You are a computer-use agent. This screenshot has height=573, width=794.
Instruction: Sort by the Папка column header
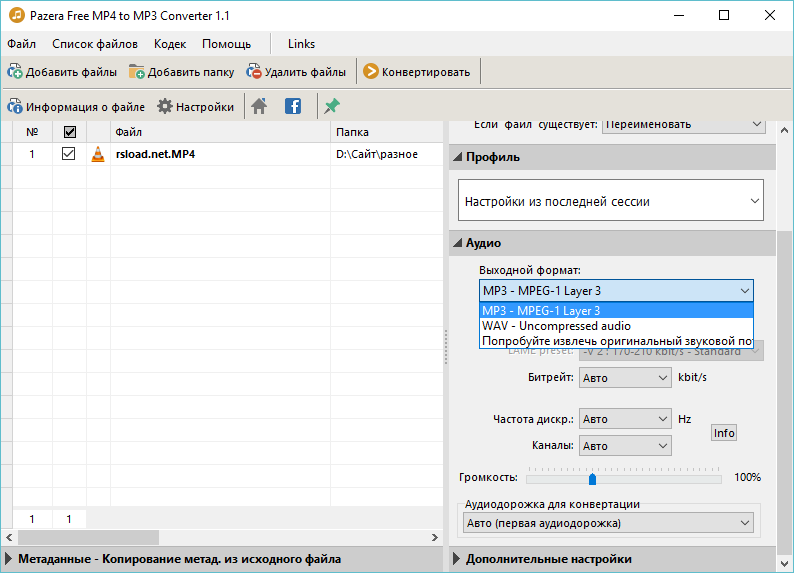click(x=386, y=132)
